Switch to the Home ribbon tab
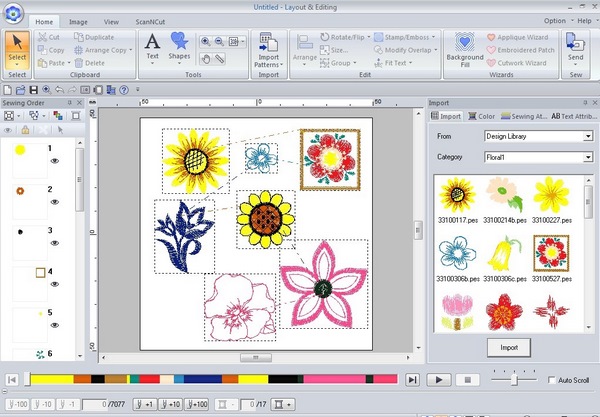Image resolution: width=600 pixels, height=417 pixels. coord(44,22)
